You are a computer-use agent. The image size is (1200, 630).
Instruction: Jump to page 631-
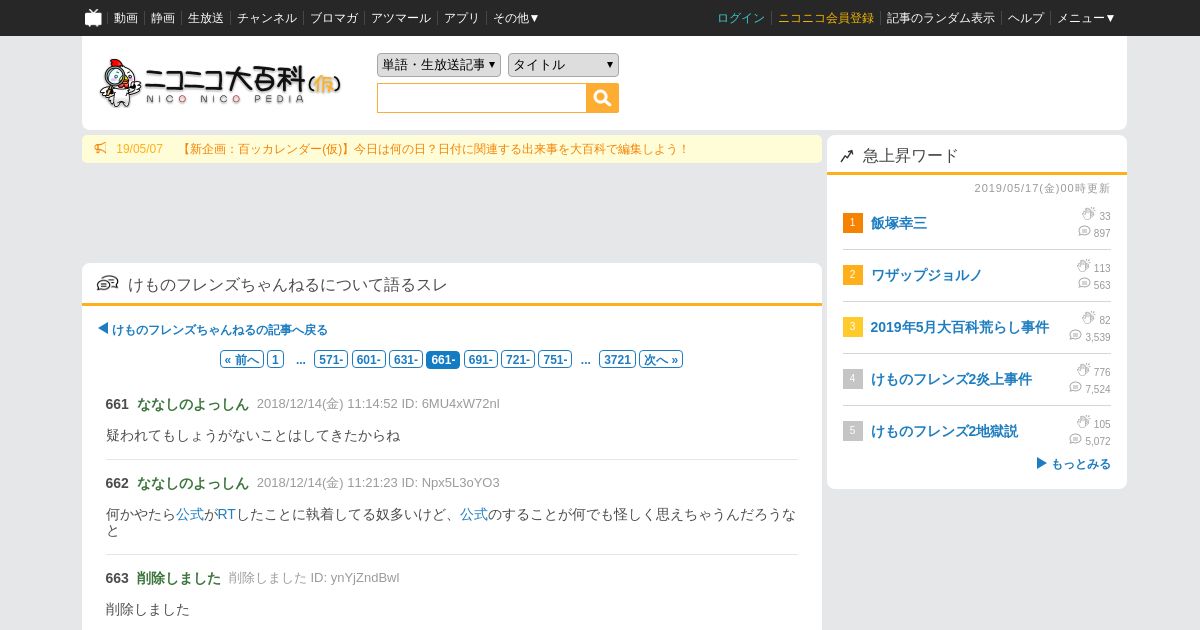406,359
